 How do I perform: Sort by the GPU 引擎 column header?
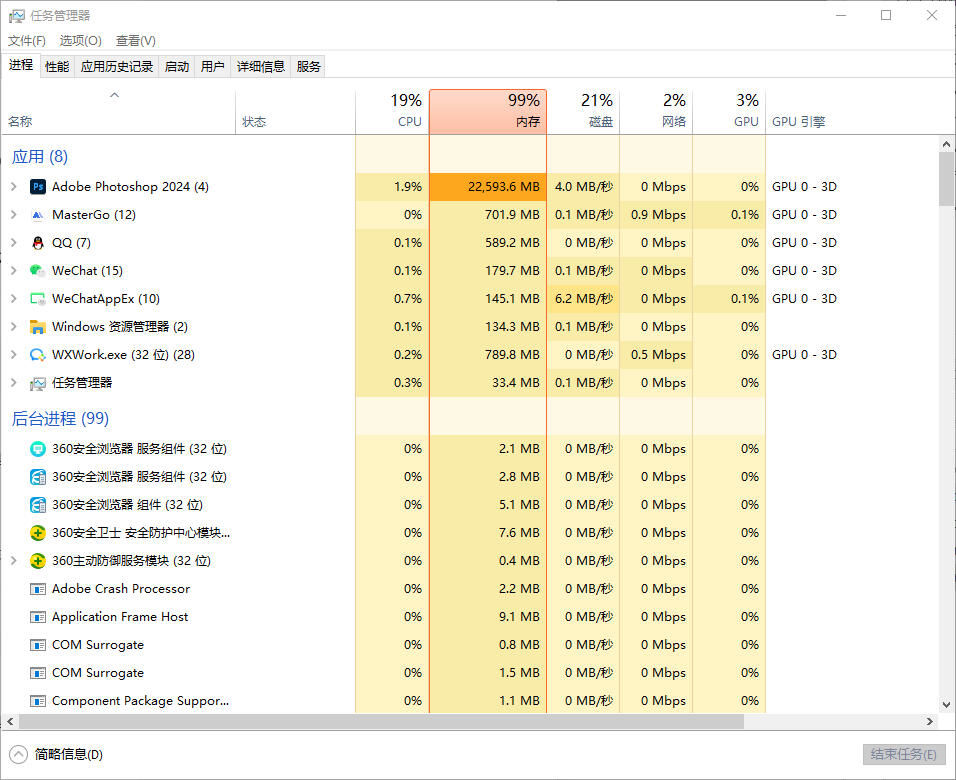(852, 112)
